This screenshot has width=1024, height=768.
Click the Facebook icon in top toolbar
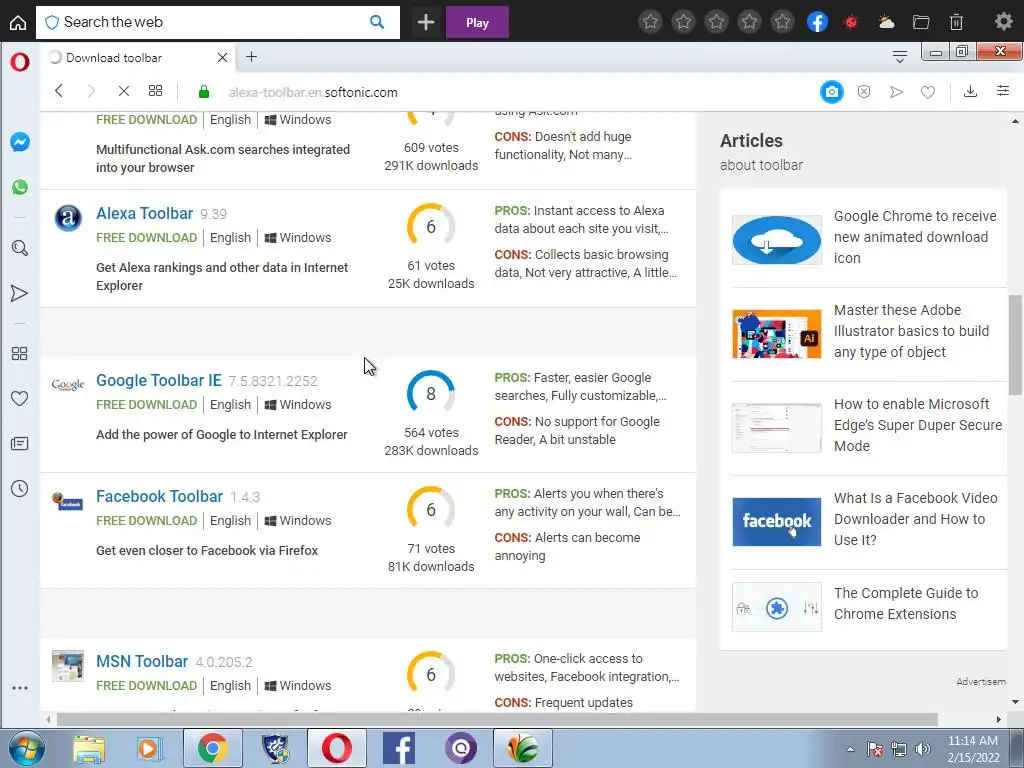click(817, 22)
